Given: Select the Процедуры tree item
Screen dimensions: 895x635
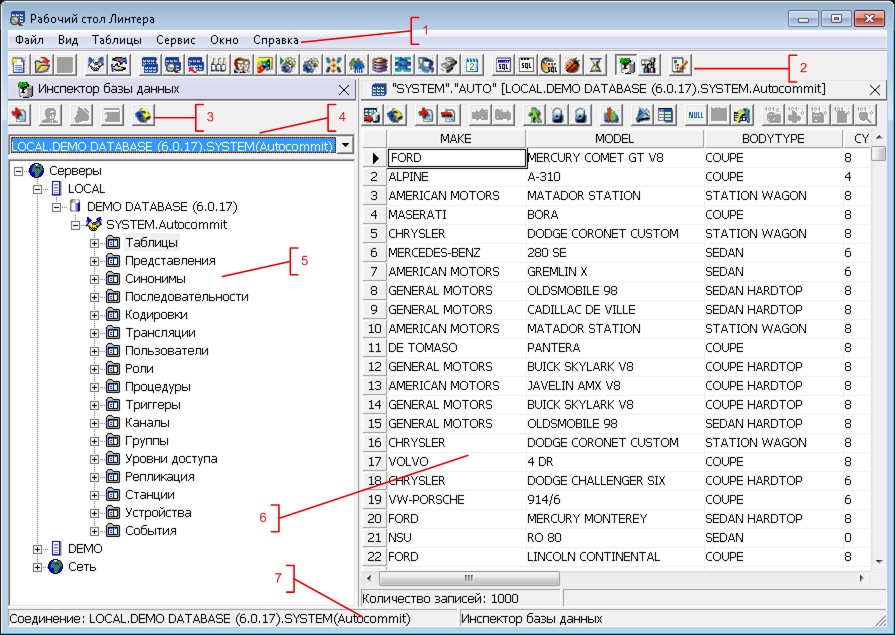Looking at the screenshot, I should 158,387.
